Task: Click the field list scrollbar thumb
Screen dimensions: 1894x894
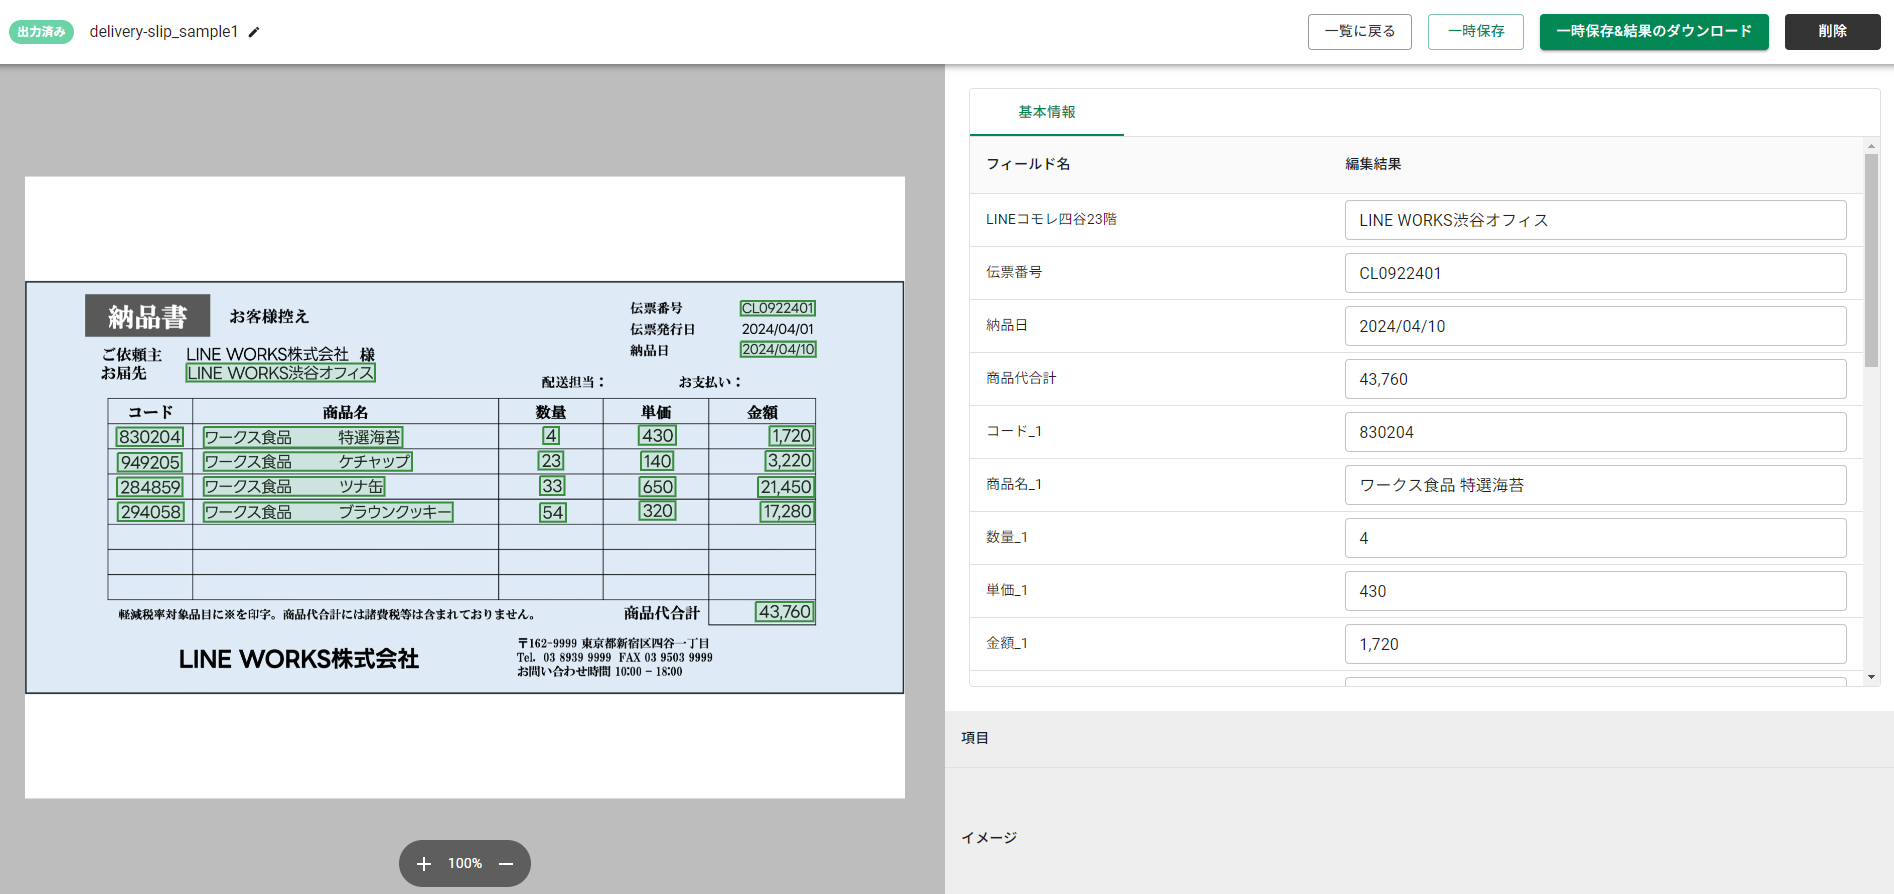Action: (x=1871, y=260)
